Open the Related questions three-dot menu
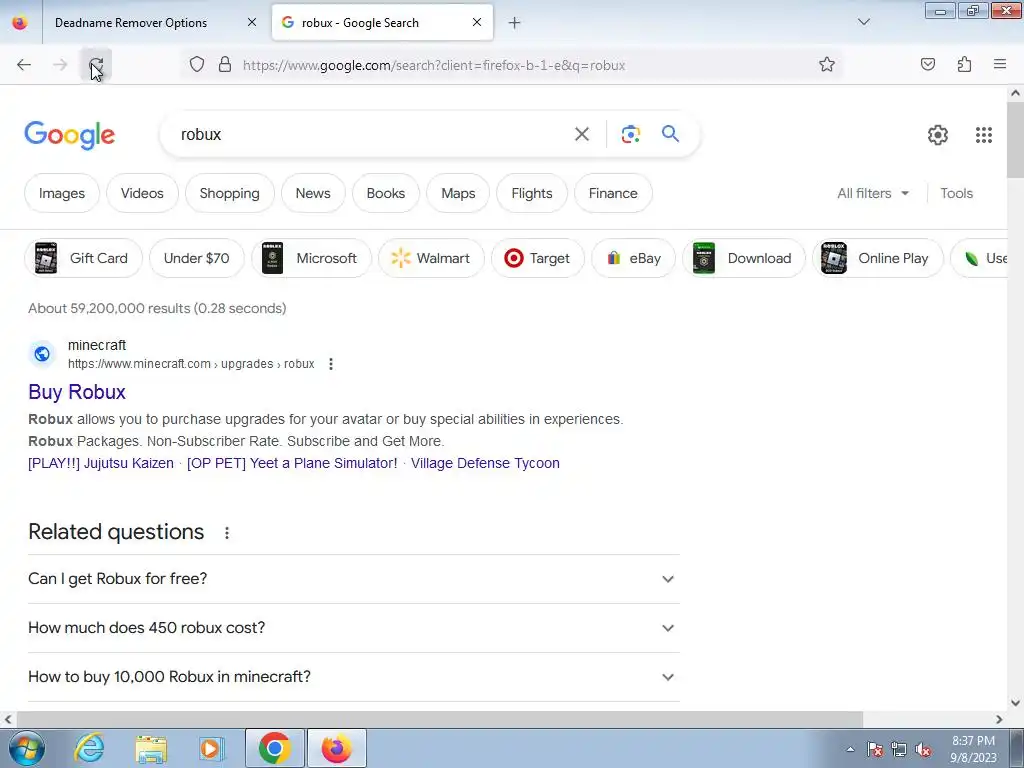Viewport: 1024px width, 768px height. [227, 533]
